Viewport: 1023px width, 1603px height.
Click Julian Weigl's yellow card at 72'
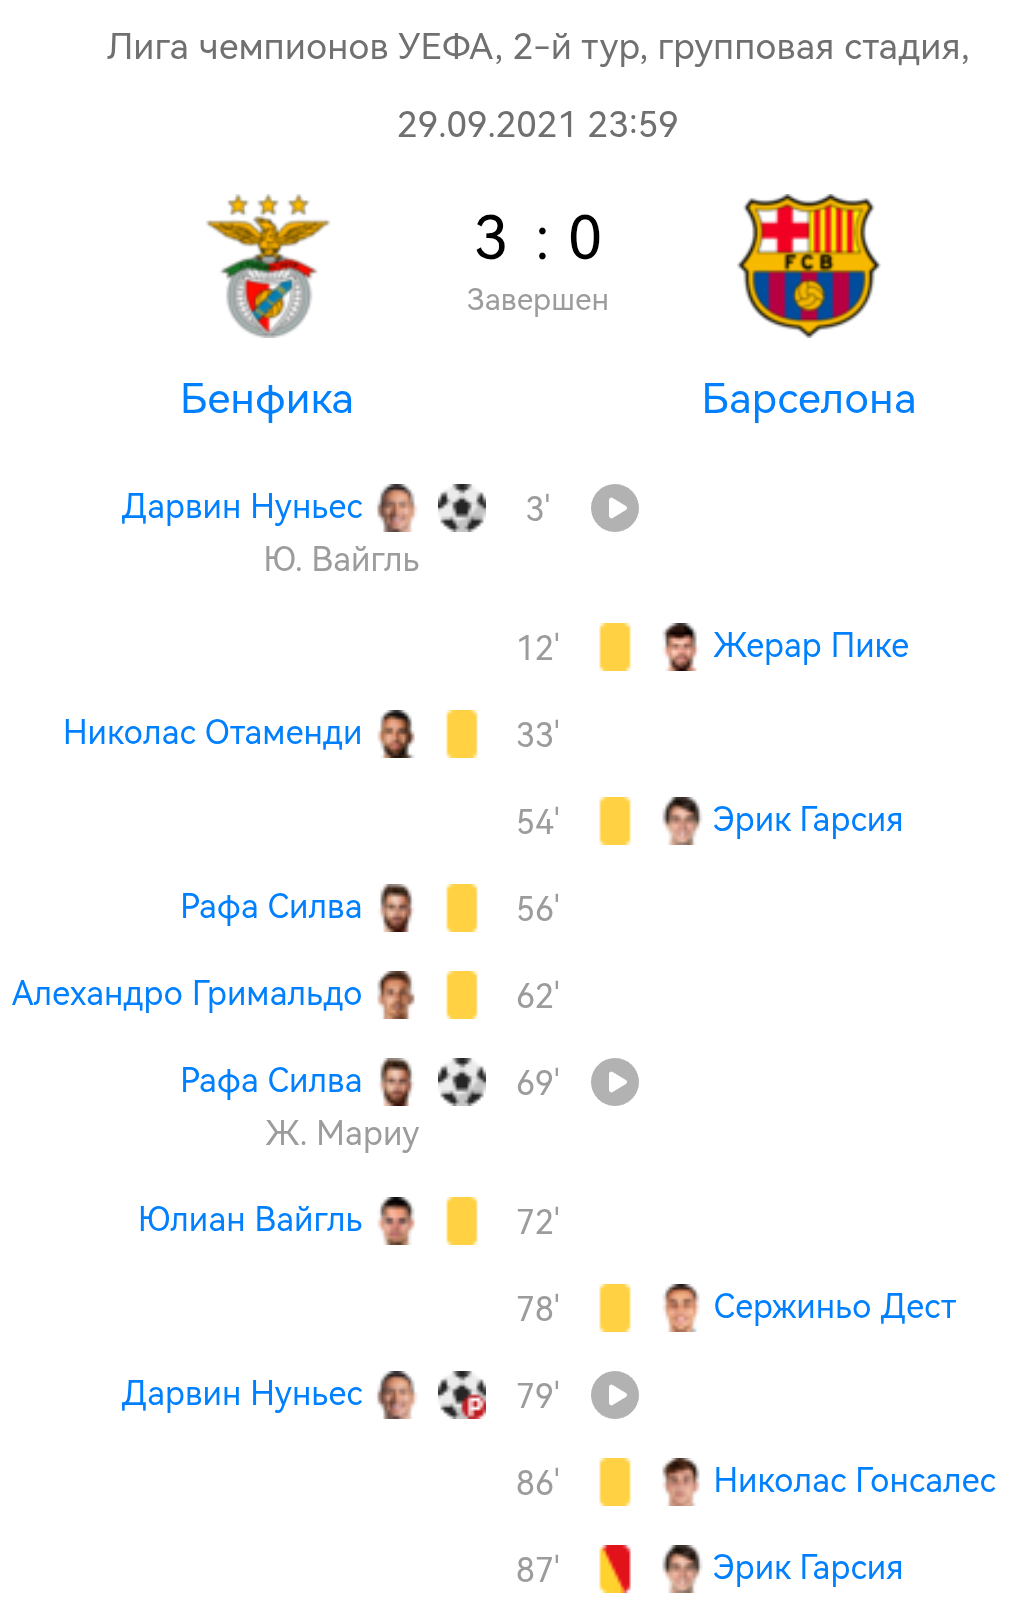click(462, 1221)
